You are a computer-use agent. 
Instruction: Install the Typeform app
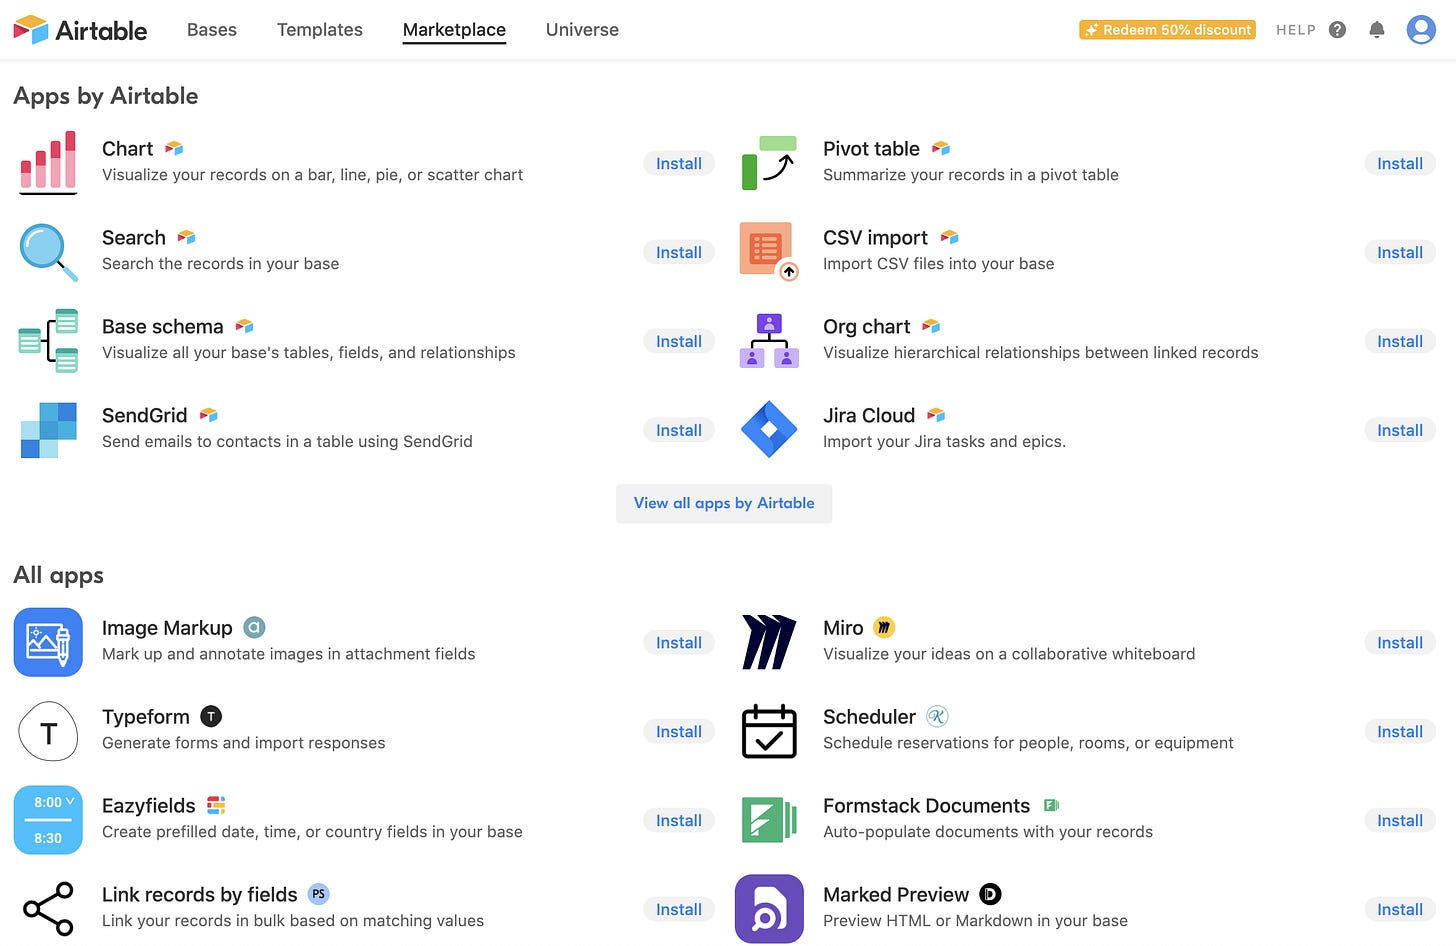click(x=679, y=732)
